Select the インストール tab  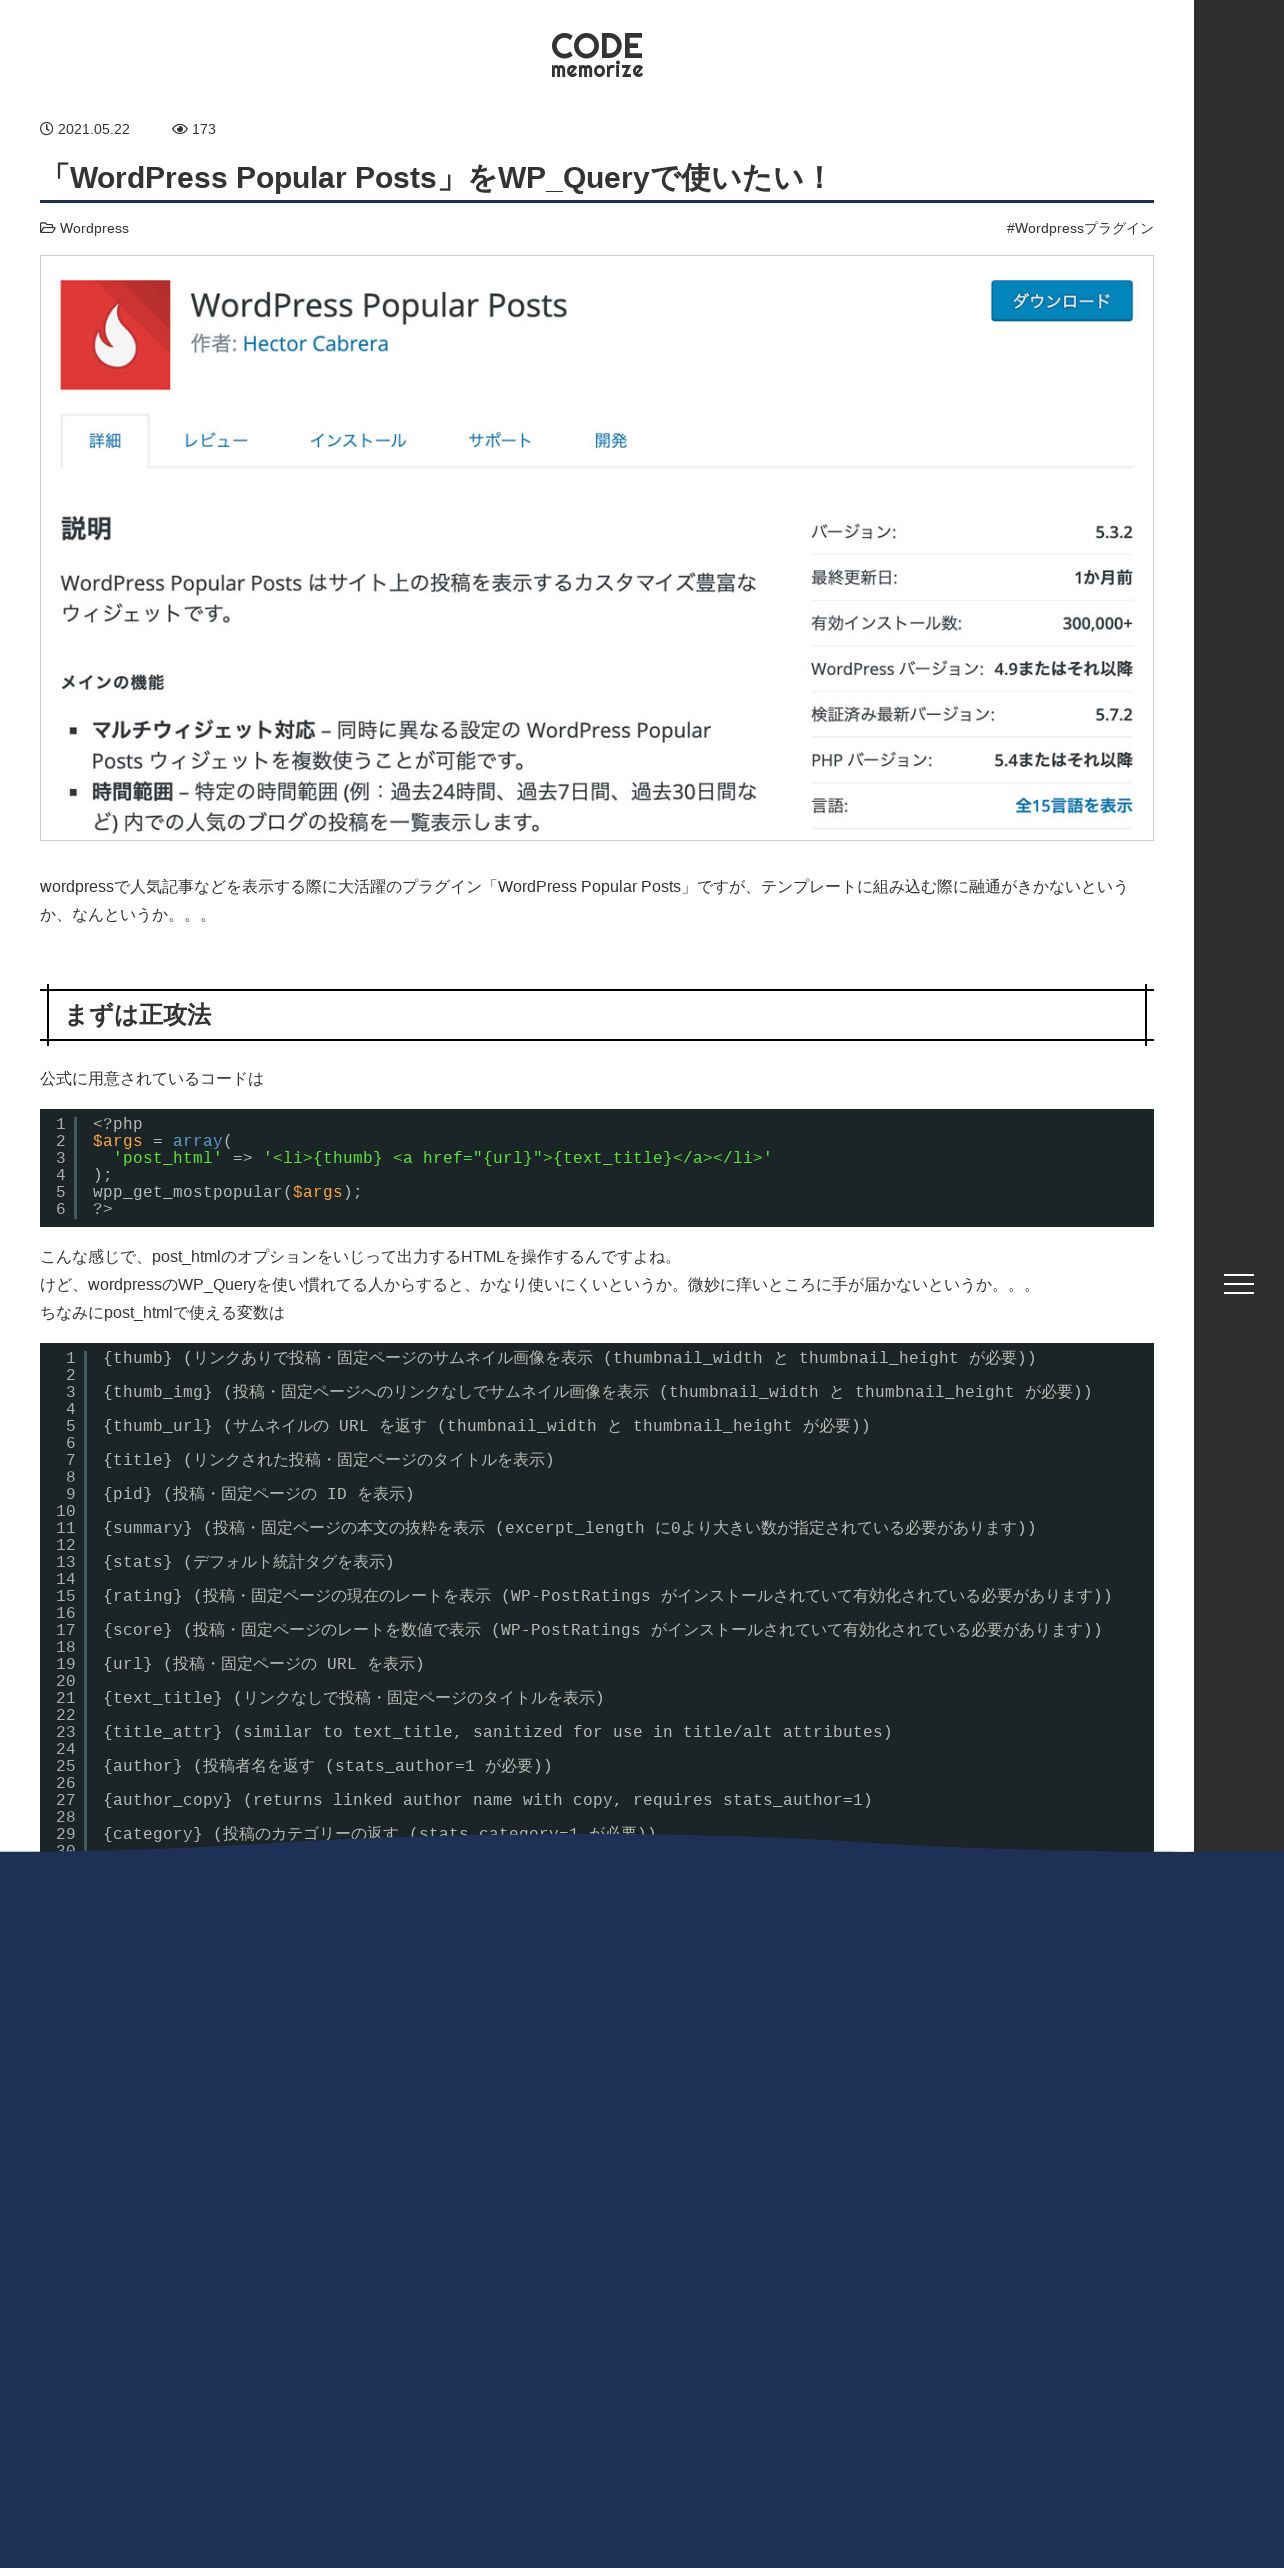[x=358, y=441]
